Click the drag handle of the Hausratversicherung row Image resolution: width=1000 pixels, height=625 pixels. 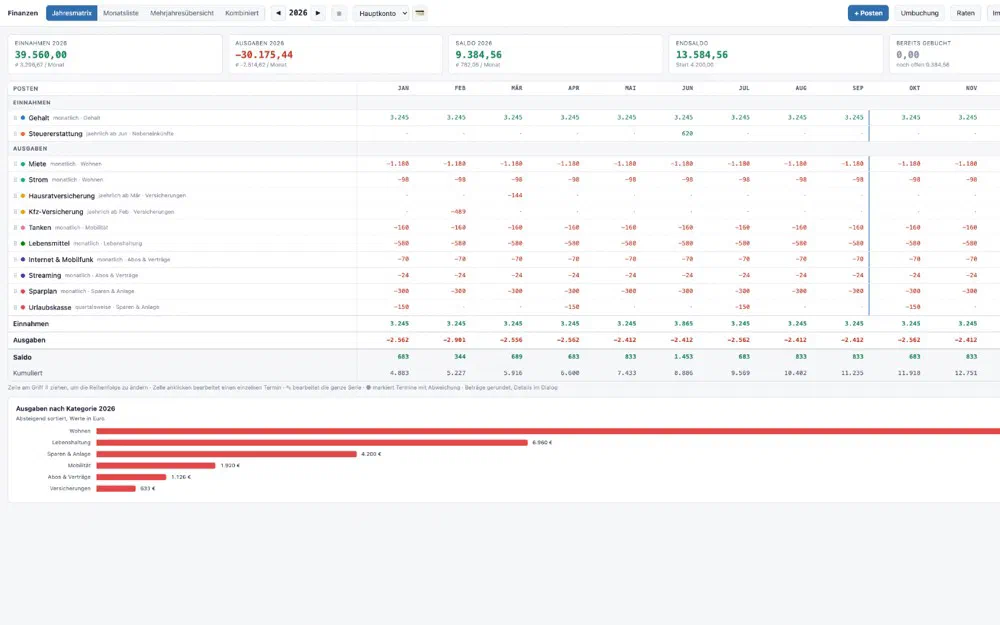[x=15, y=196]
